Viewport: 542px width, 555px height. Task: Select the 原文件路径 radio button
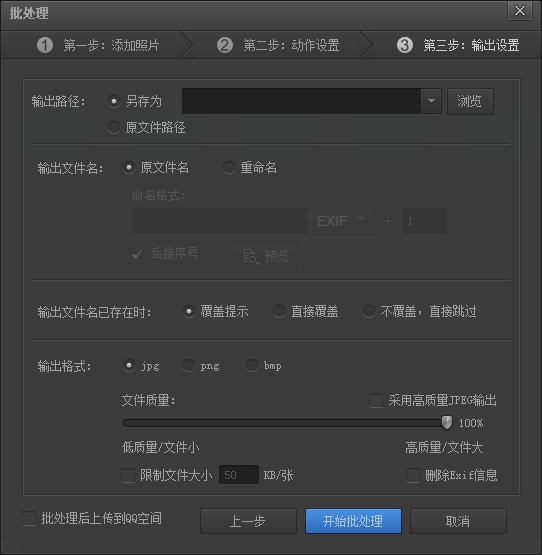tap(114, 127)
